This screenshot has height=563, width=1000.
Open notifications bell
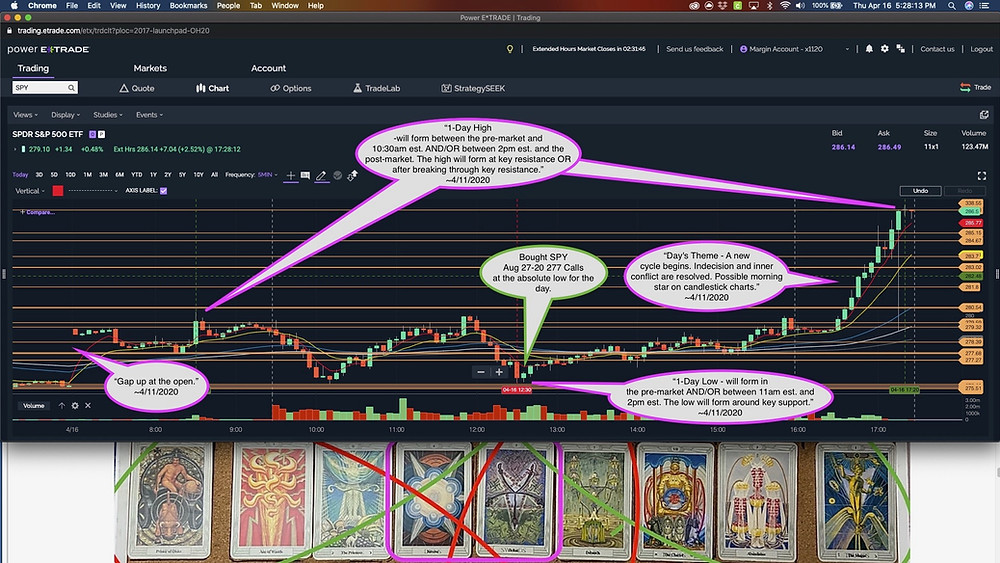pyautogui.click(x=869, y=48)
